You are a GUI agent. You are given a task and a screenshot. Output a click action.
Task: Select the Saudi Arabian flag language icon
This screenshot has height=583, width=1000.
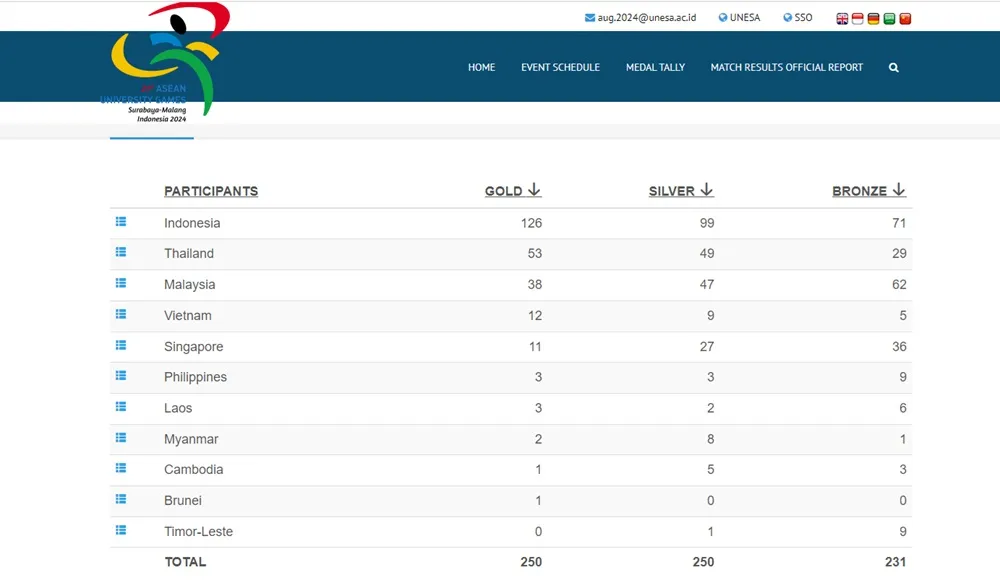click(x=889, y=18)
